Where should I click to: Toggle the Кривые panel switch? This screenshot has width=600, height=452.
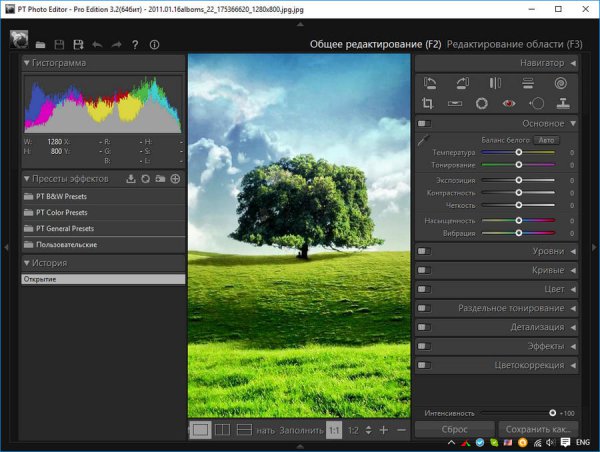pos(424,270)
